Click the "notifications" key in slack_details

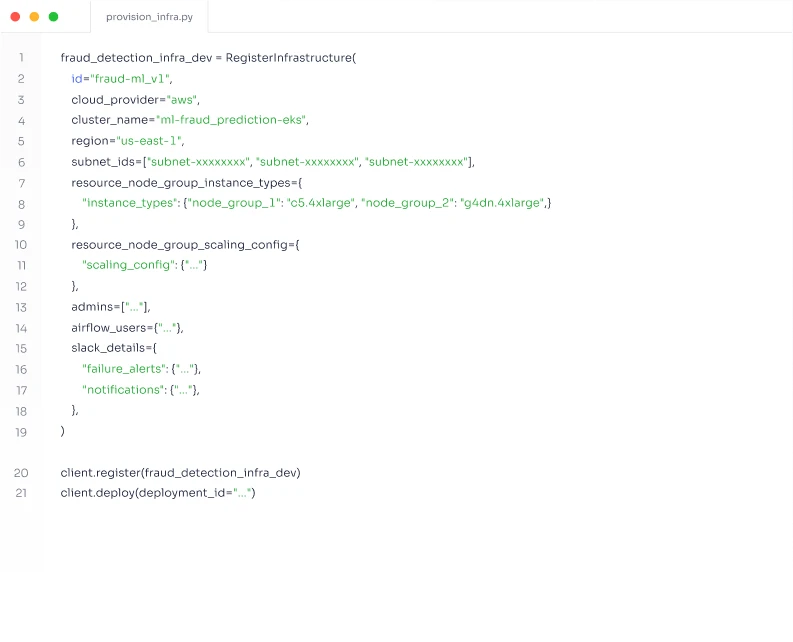point(124,390)
